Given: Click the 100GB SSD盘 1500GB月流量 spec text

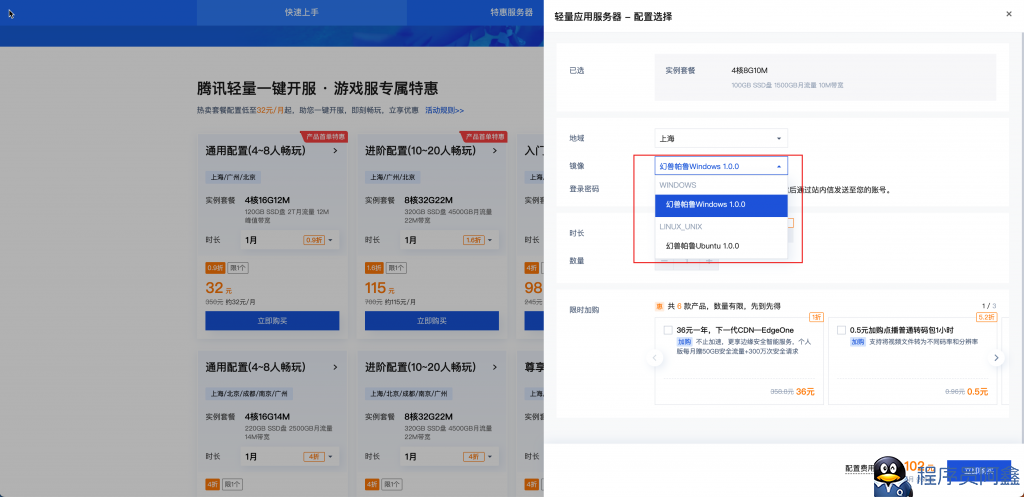Looking at the screenshot, I should [x=787, y=85].
